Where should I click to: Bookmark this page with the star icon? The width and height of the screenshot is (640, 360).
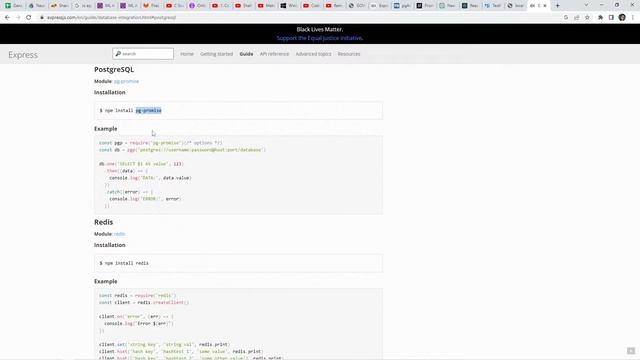point(587,18)
